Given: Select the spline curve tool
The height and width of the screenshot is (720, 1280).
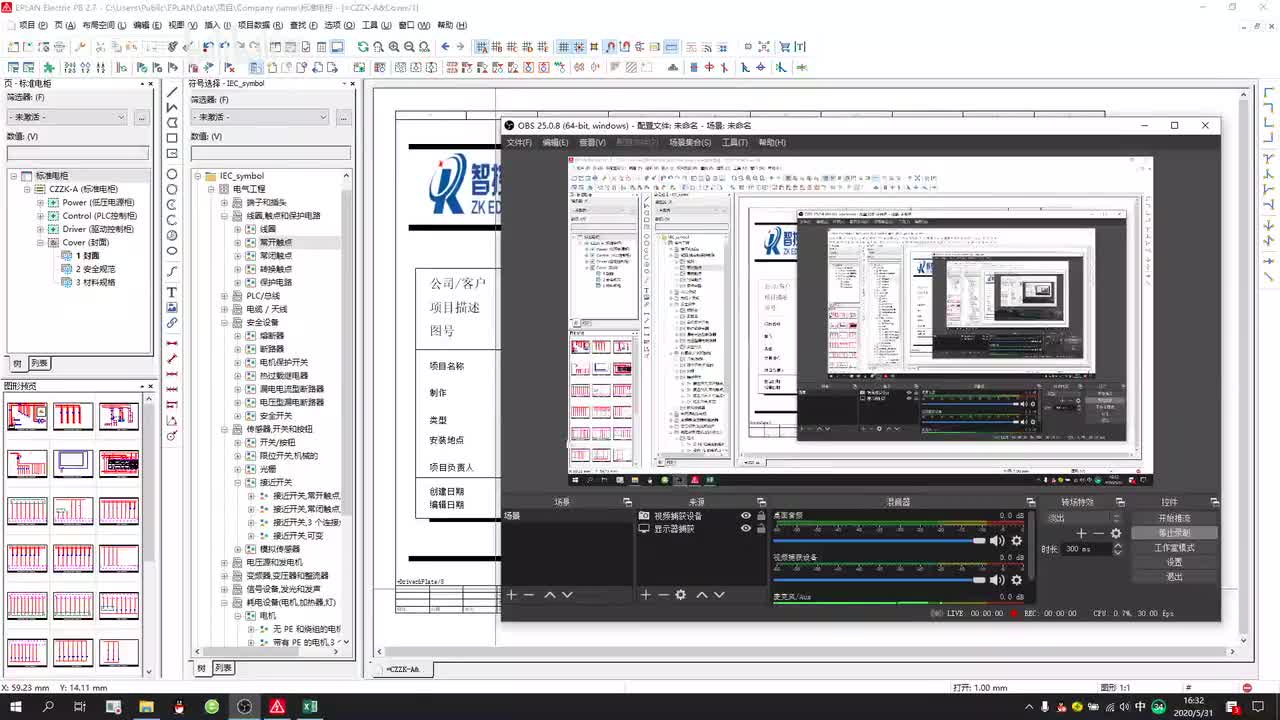Looking at the screenshot, I should 172,272.
